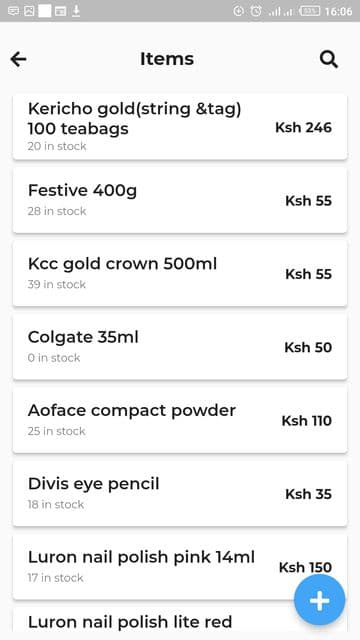The height and width of the screenshot is (640, 360).
Task: Open Kericho gold 100 teabags item
Action: click(x=180, y=127)
